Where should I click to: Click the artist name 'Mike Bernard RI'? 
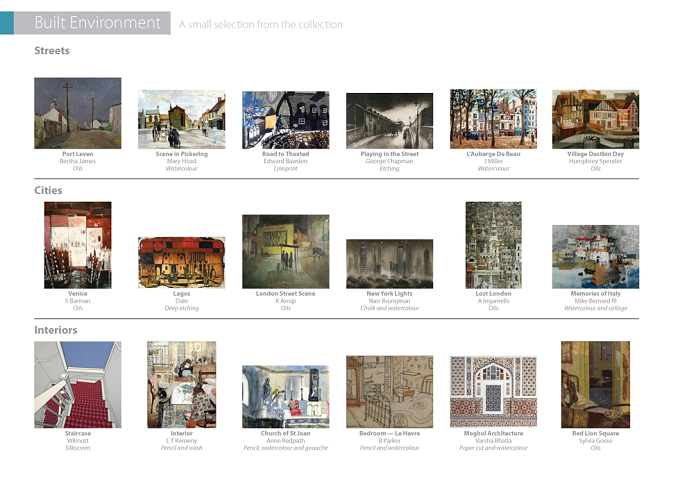(595, 301)
